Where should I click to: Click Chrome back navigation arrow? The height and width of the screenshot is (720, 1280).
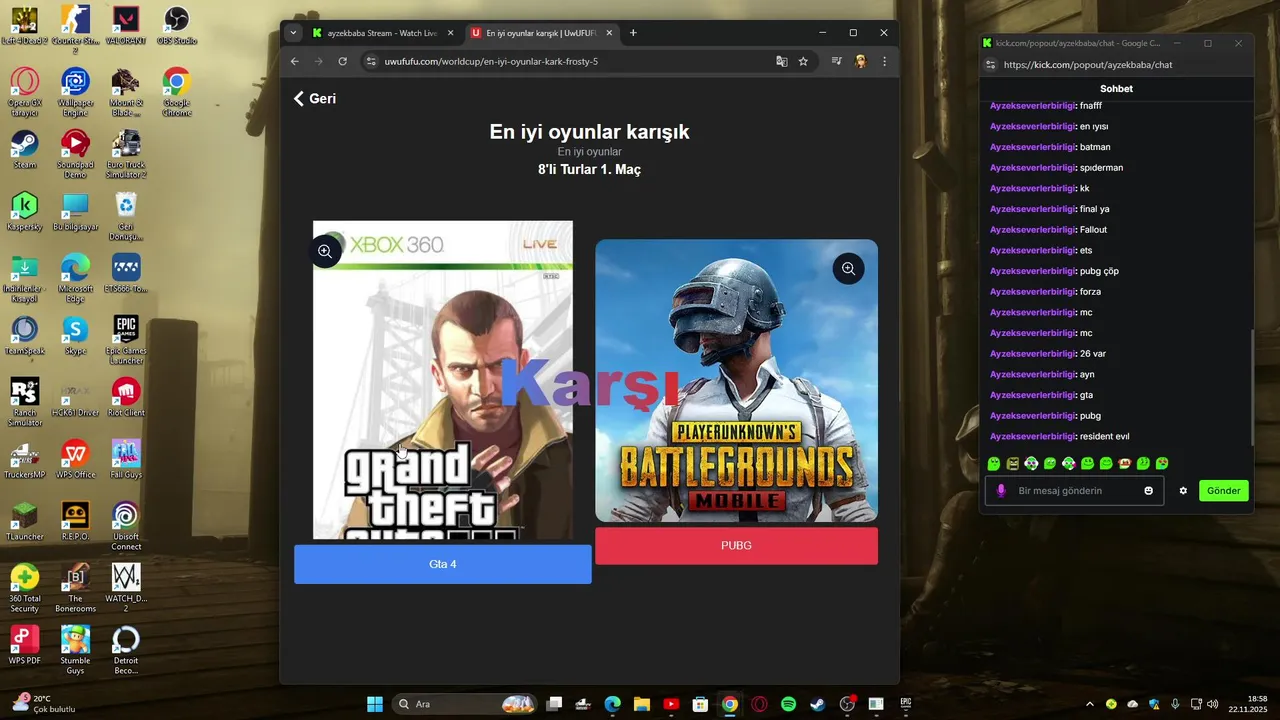(294, 61)
